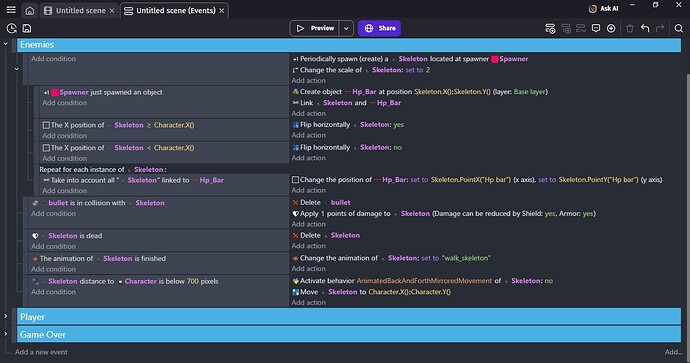690x363 pixels.
Task: Click the Skeleton is dead heart icon
Action: pos(35,236)
